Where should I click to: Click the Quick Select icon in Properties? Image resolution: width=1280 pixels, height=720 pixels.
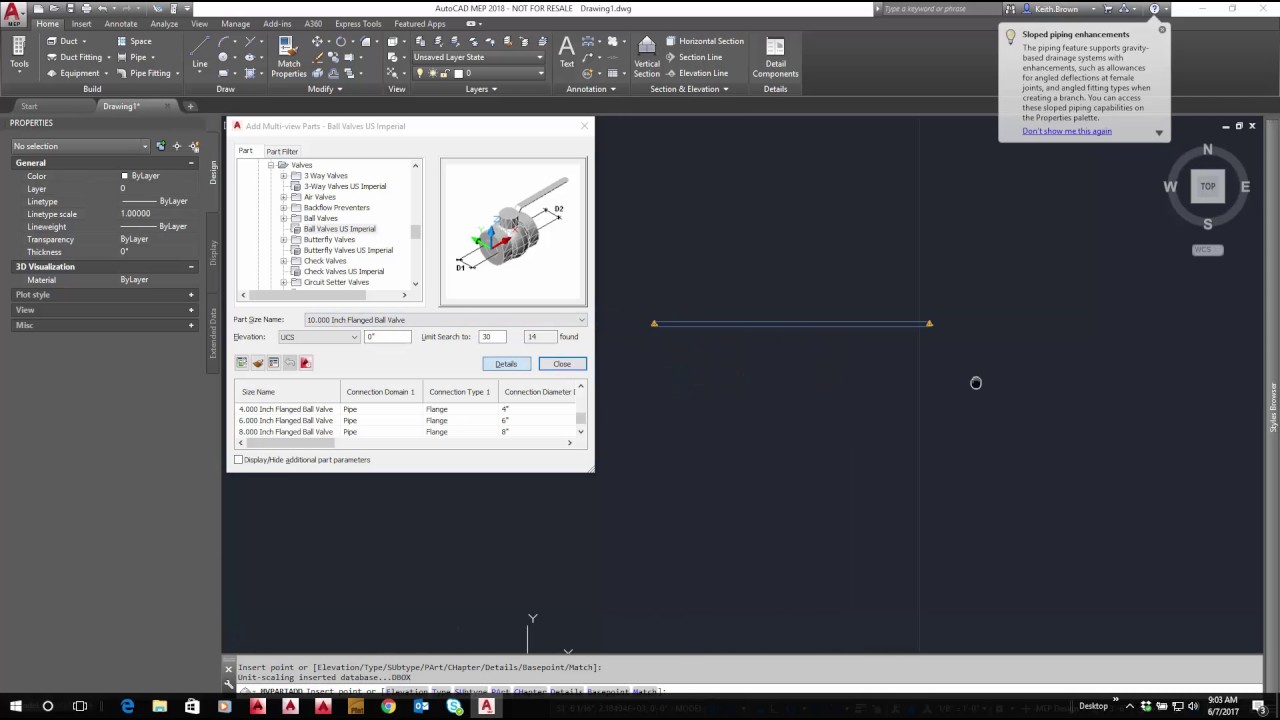(194, 146)
